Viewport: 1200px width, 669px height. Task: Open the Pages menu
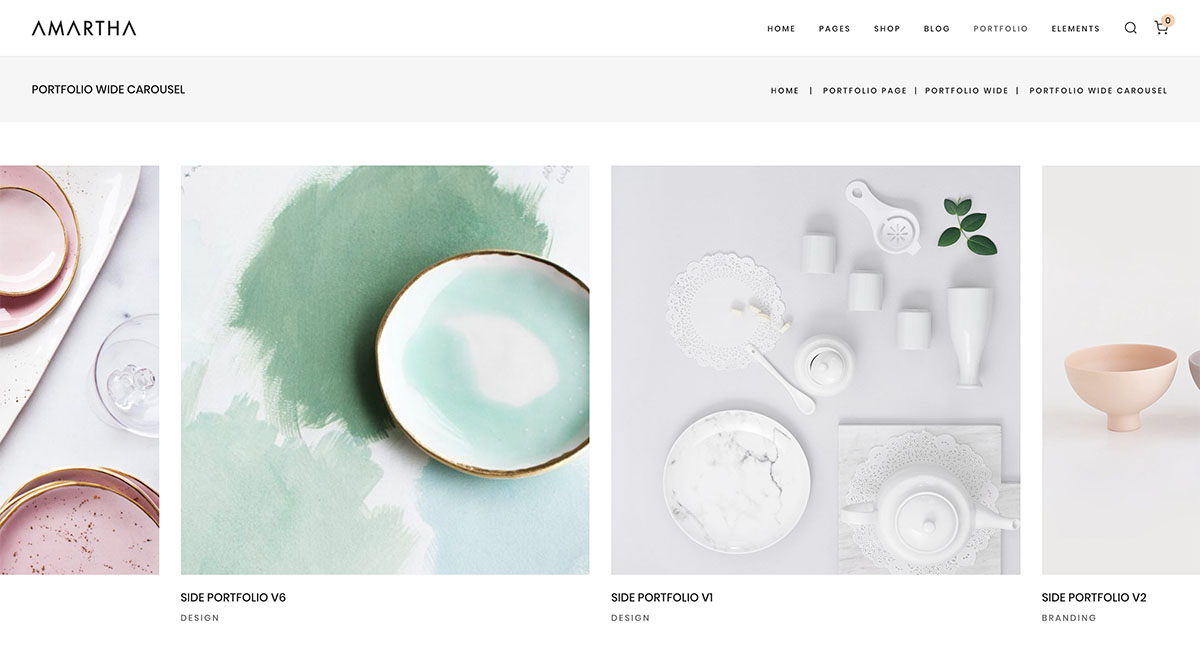click(834, 29)
